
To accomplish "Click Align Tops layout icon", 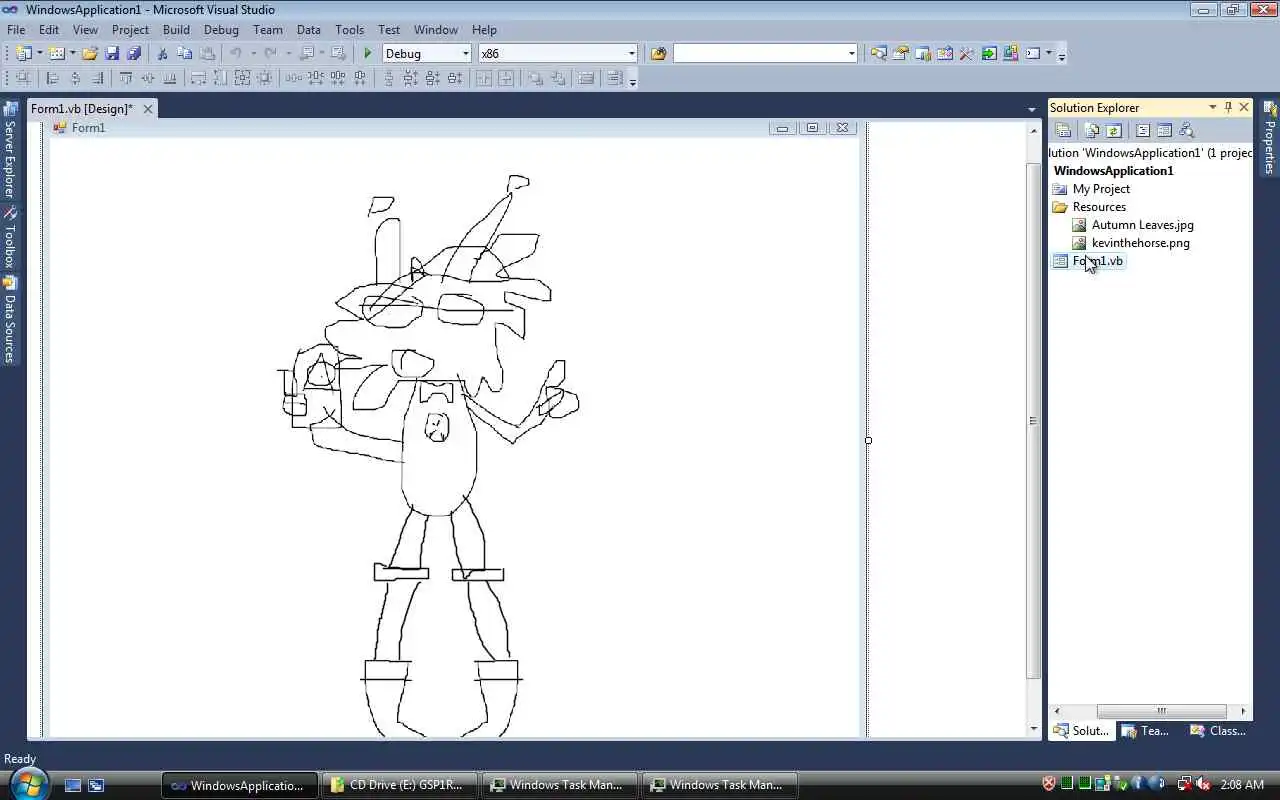I will coord(126,78).
